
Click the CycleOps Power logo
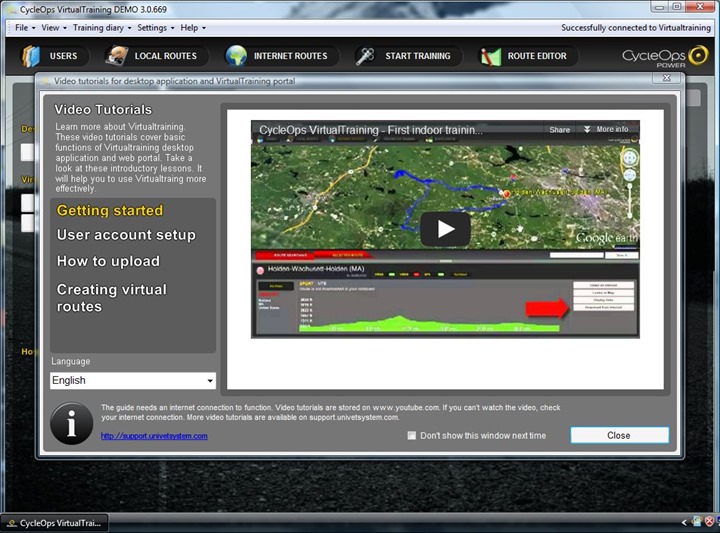coord(665,56)
